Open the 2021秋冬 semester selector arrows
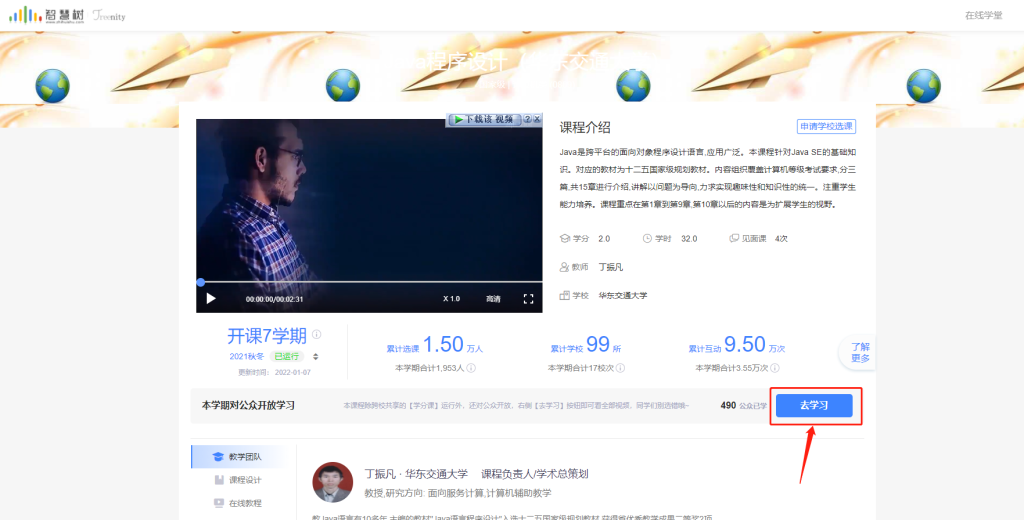The height and width of the screenshot is (520, 1024). (316, 357)
